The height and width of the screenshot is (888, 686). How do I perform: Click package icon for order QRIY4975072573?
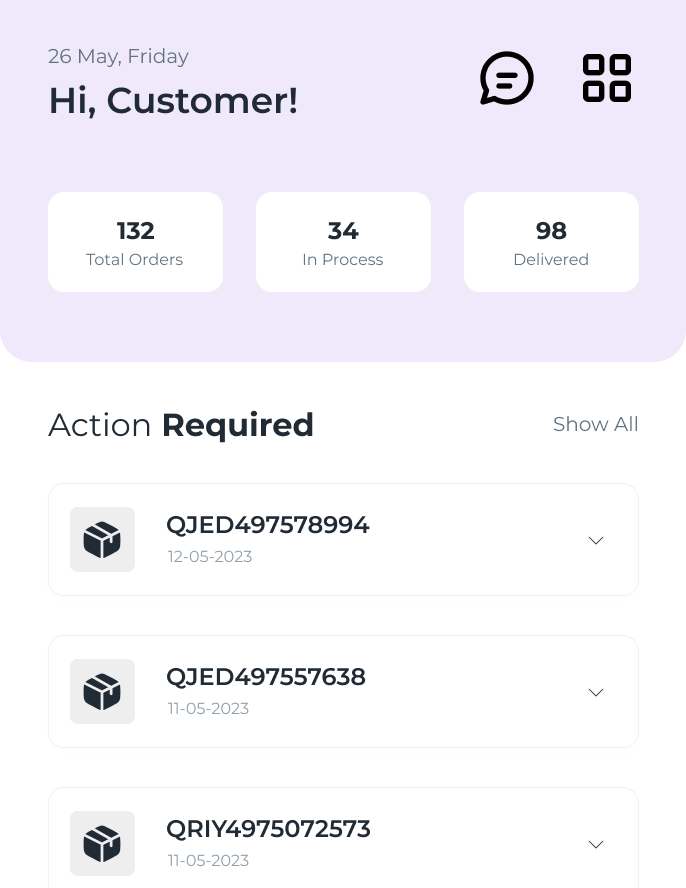[102, 844]
